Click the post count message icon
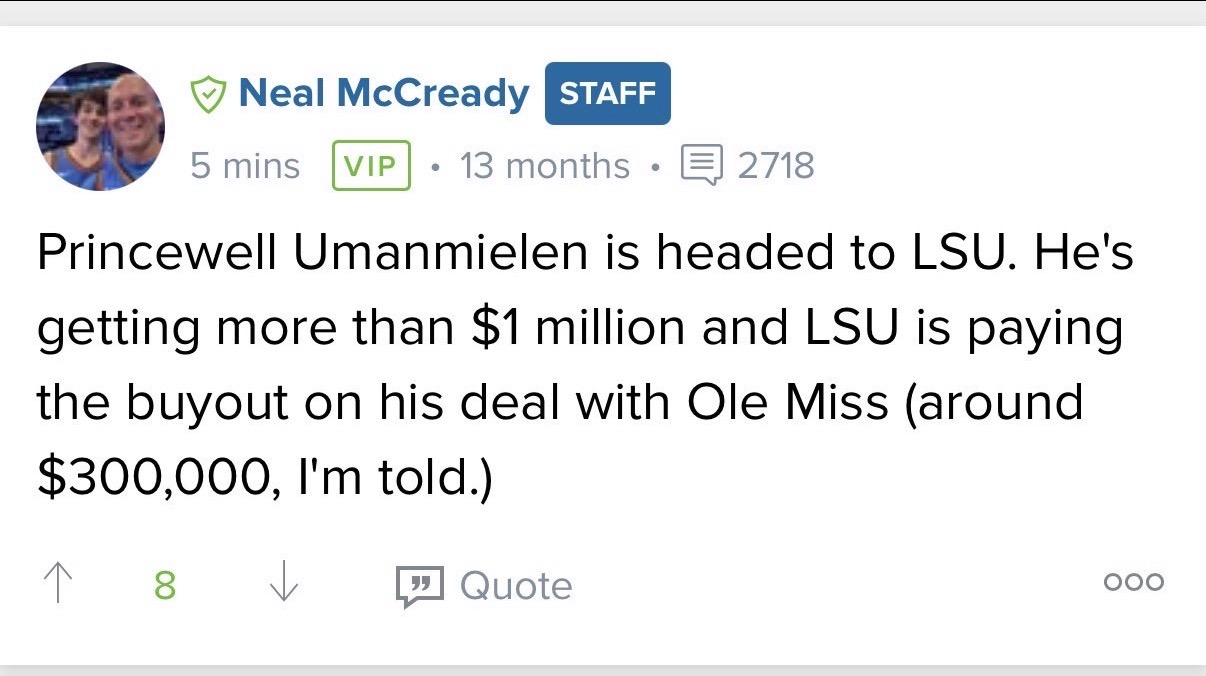The image size is (1206, 676). (700, 165)
